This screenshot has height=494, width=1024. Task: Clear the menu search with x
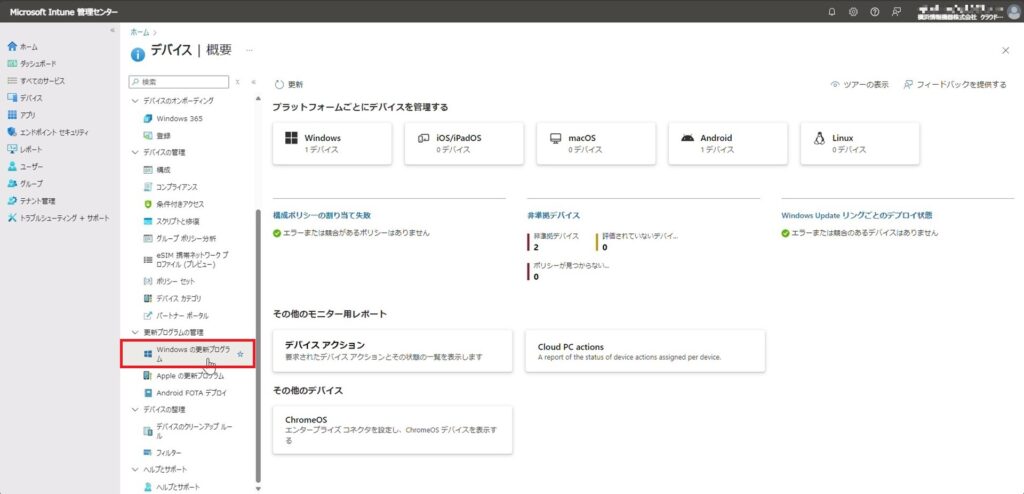point(238,82)
